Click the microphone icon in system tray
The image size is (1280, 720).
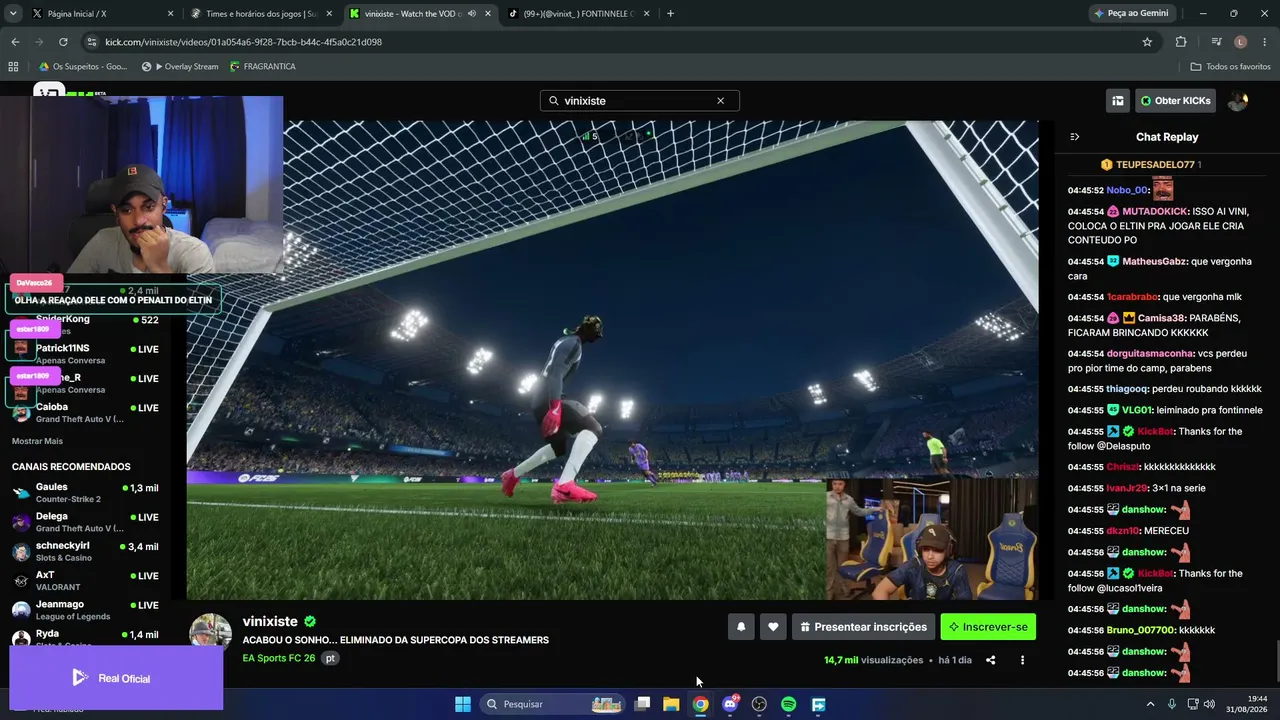[1172, 704]
